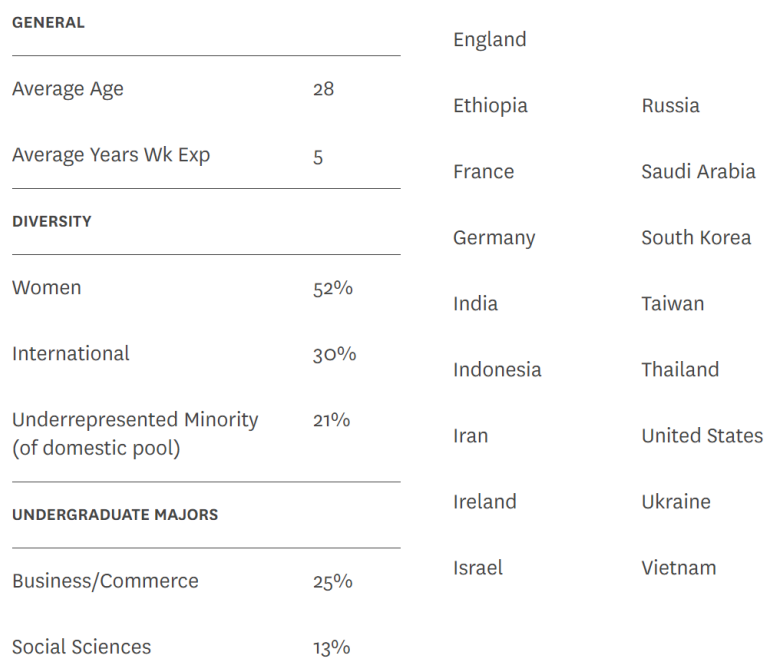Select the Business/Commerce row label
The height and width of the screenshot is (672, 783).
pyautogui.click(x=105, y=581)
